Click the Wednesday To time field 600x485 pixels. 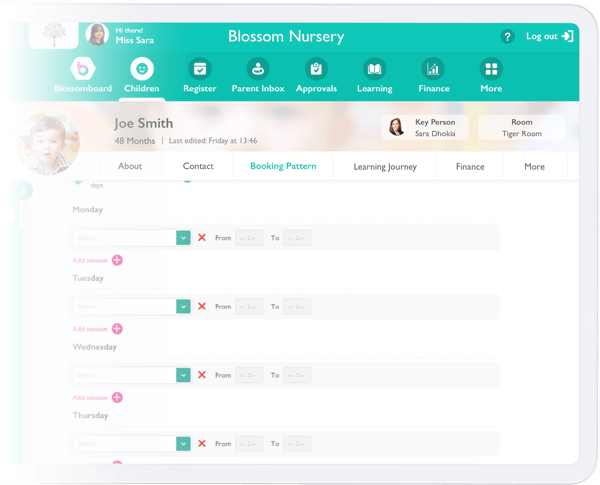click(297, 375)
